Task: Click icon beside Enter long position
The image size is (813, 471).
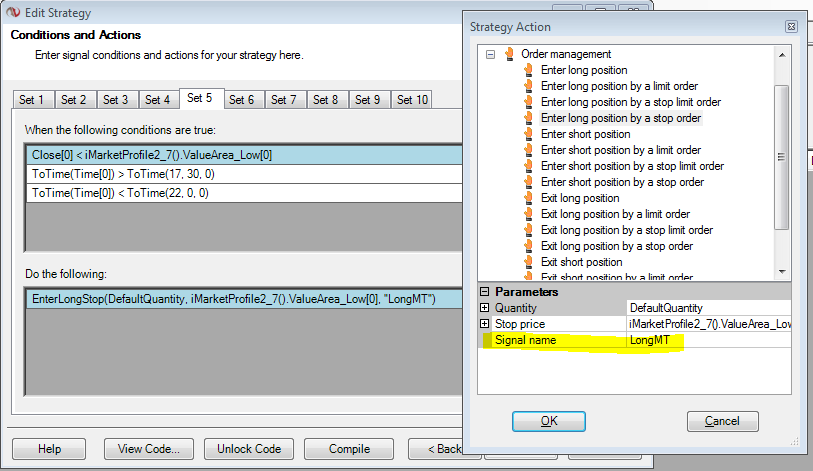Action: pos(528,70)
